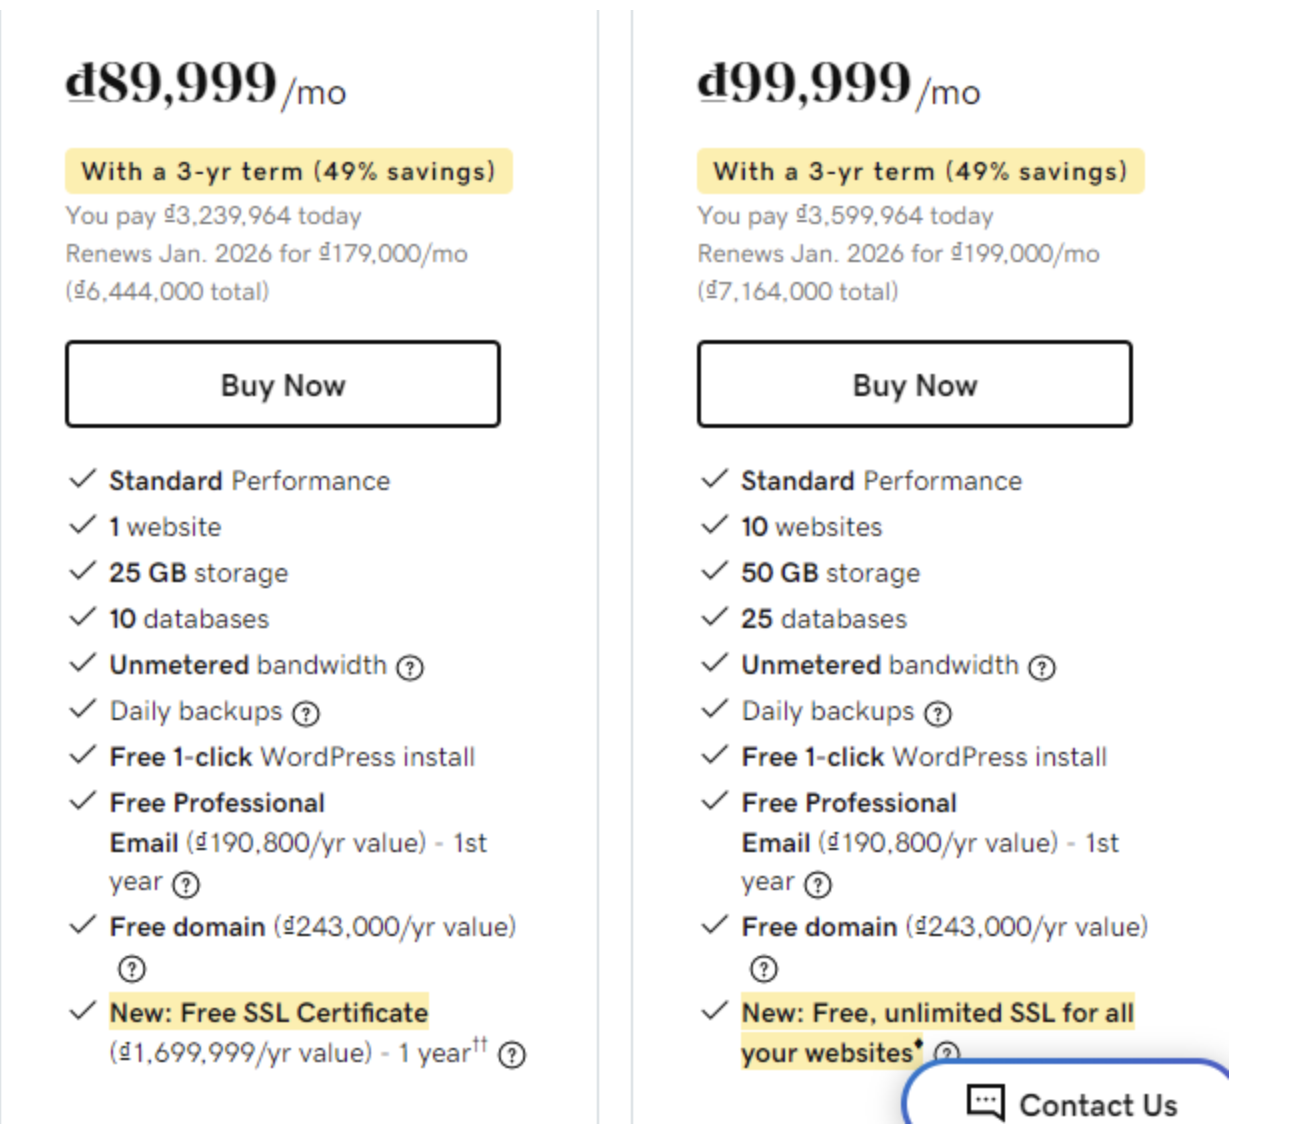This screenshot has height=1130, width=1292.
Task: Show Daily backups info in left plan
Action: (306, 713)
